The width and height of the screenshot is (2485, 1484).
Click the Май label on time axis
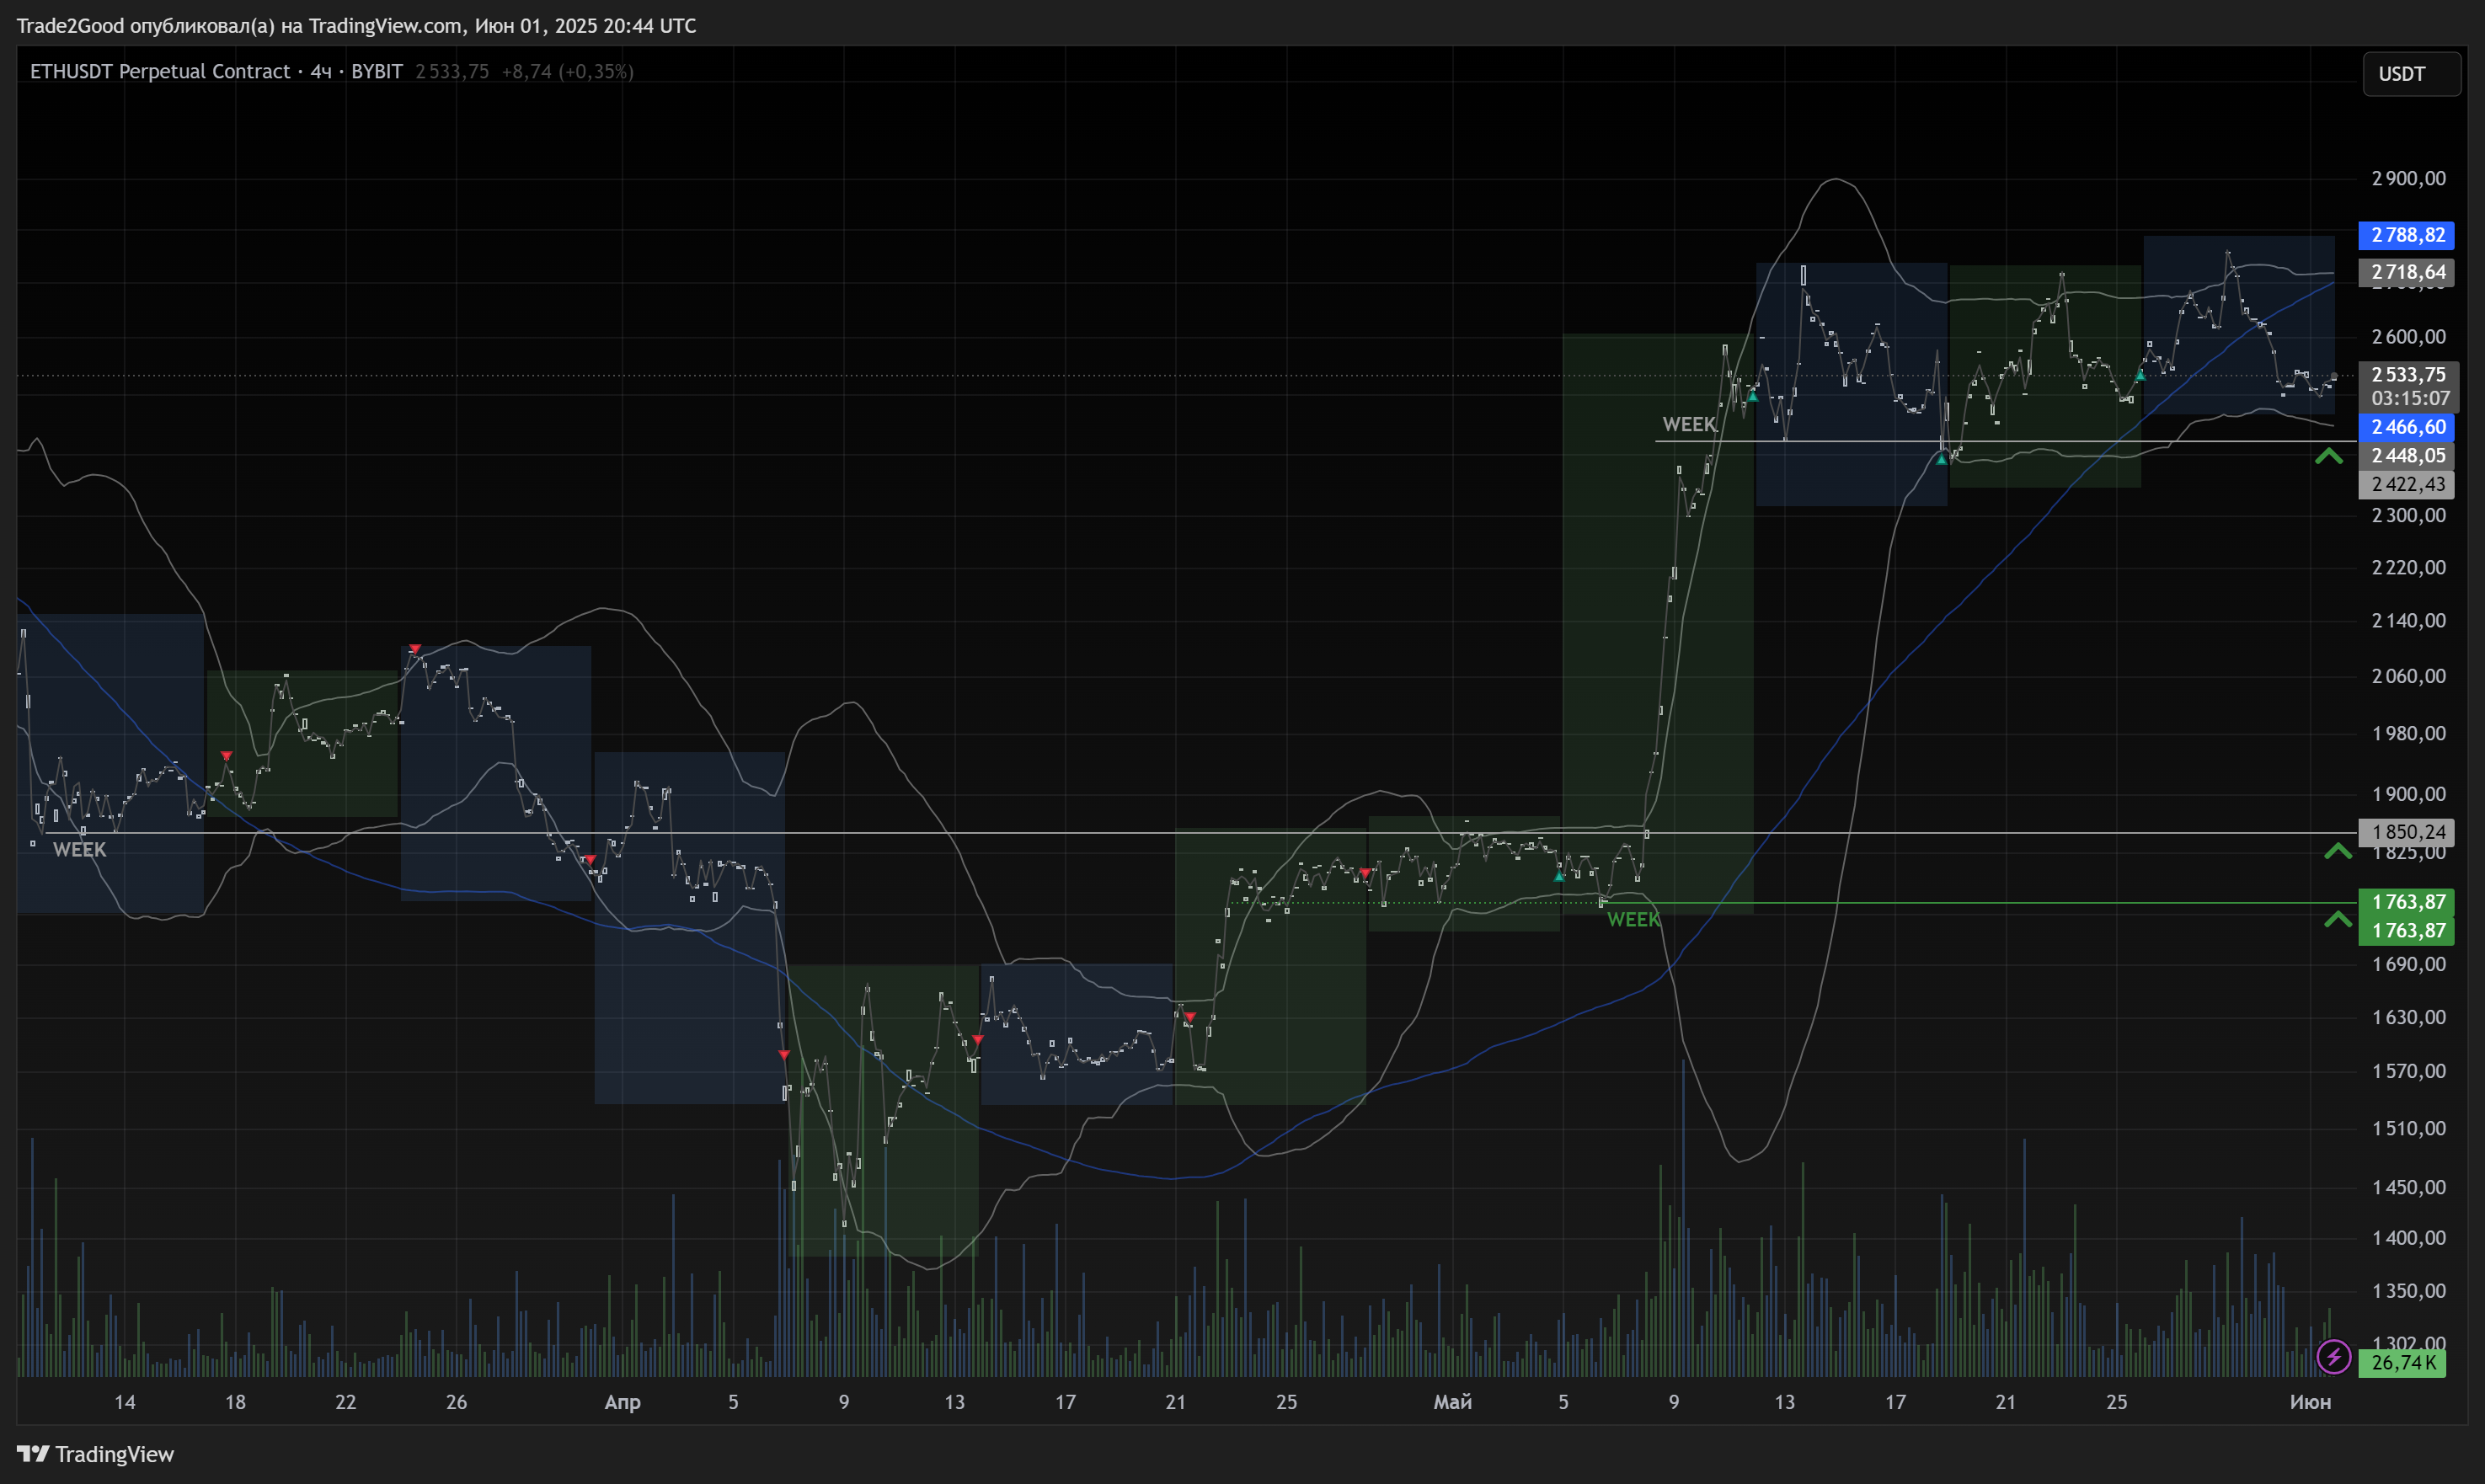click(1452, 1402)
